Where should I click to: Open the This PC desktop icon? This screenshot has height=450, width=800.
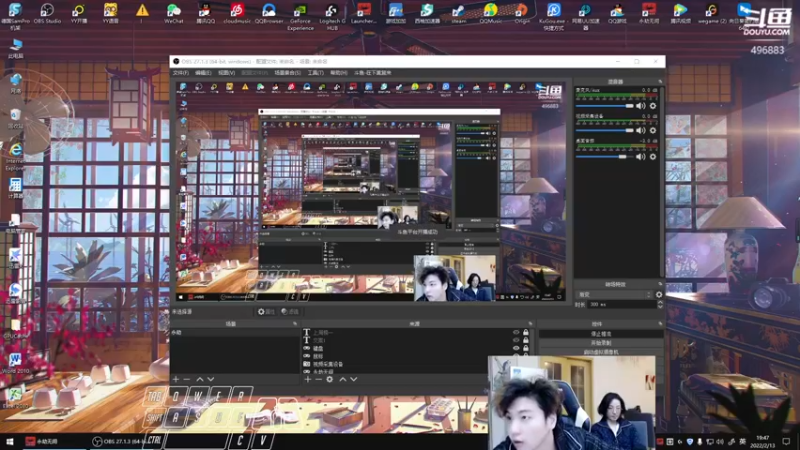(15, 48)
